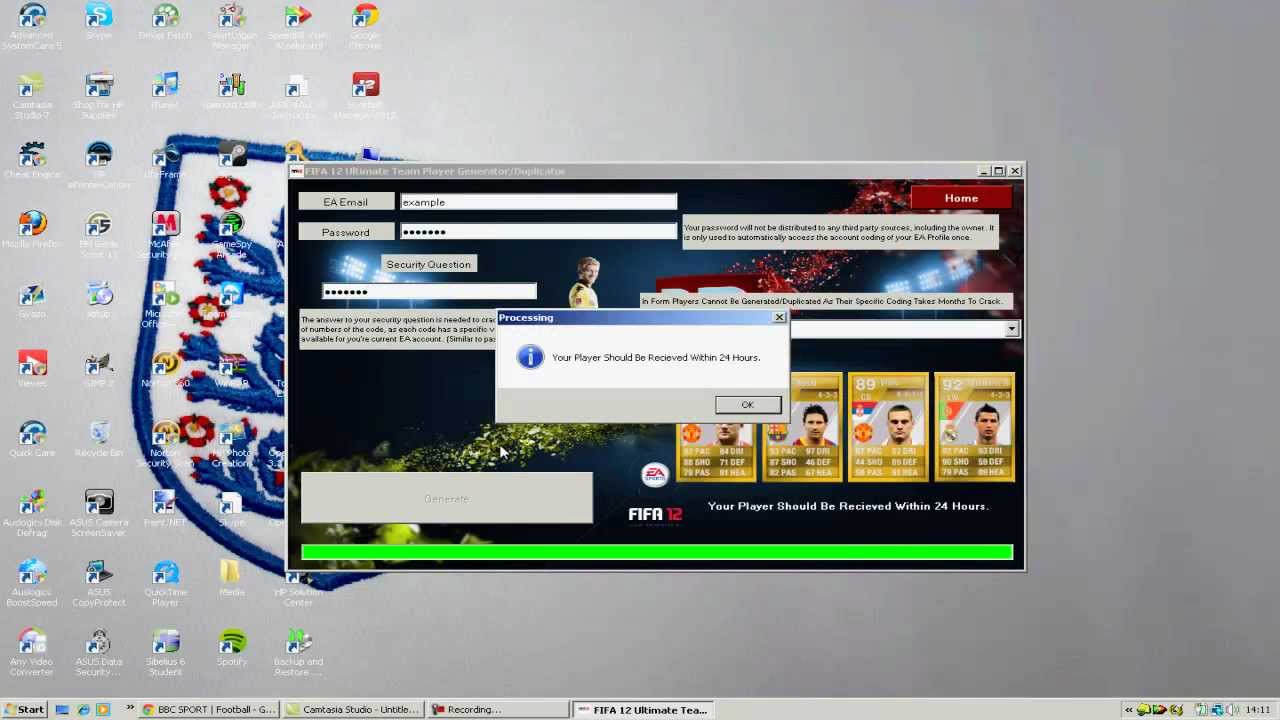The width and height of the screenshot is (1280, 720).
Task: Expand quick launch overflow chevron
Action: pos(130,709)
